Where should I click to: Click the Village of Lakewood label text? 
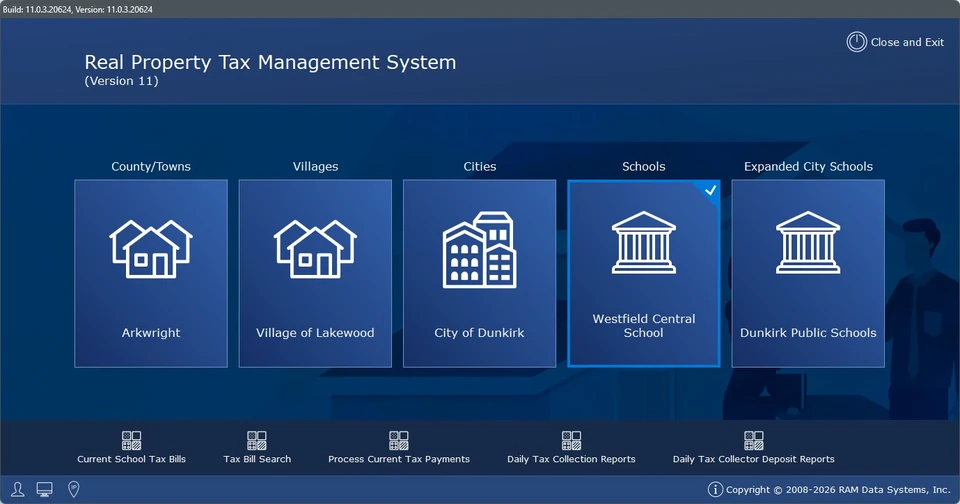(315, 333)
